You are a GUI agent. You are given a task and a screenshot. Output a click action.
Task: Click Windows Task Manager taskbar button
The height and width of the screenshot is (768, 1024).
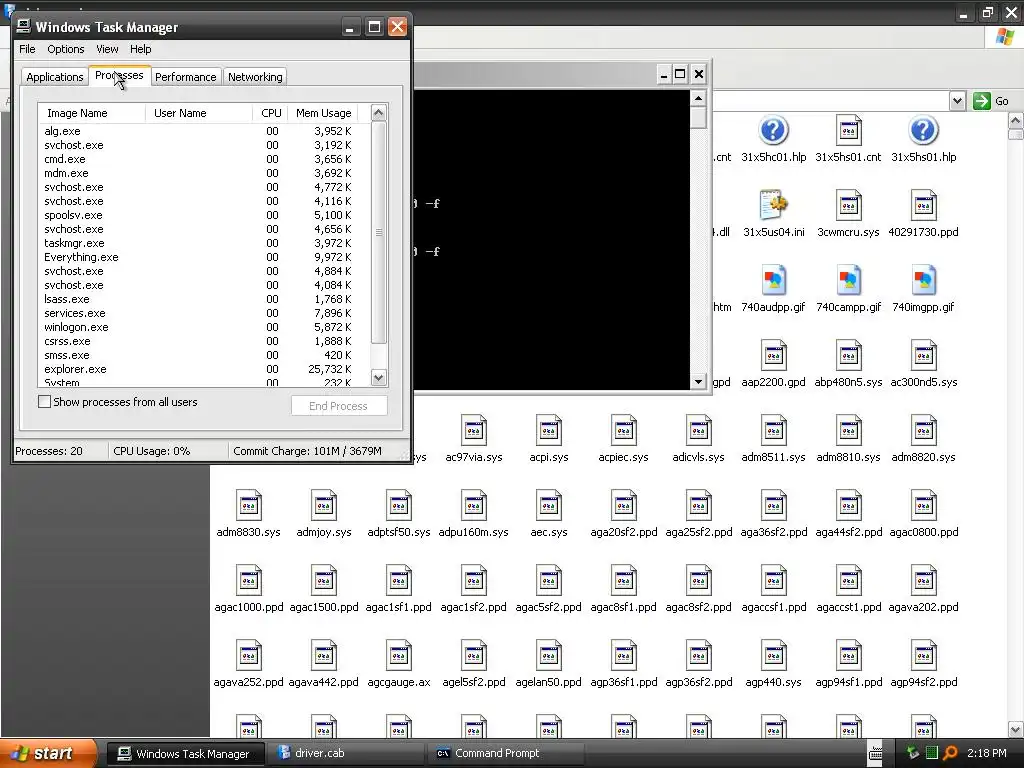[185, 754]
